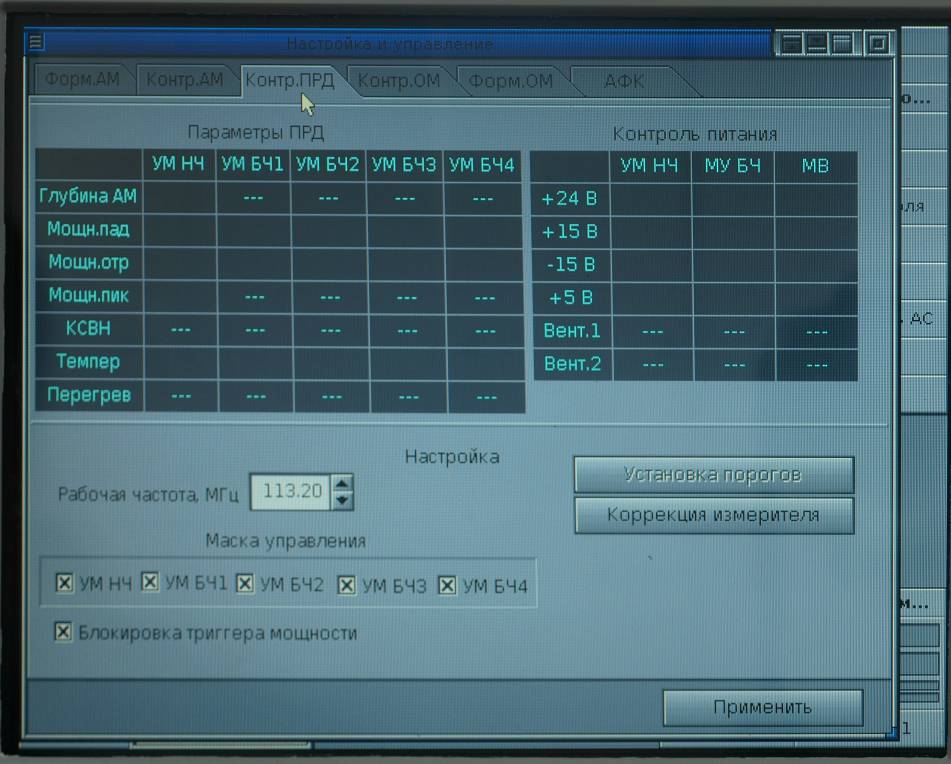Click the Вент.2 cell under МУ БЧ

pyautogui.click(x=734, y=364)
